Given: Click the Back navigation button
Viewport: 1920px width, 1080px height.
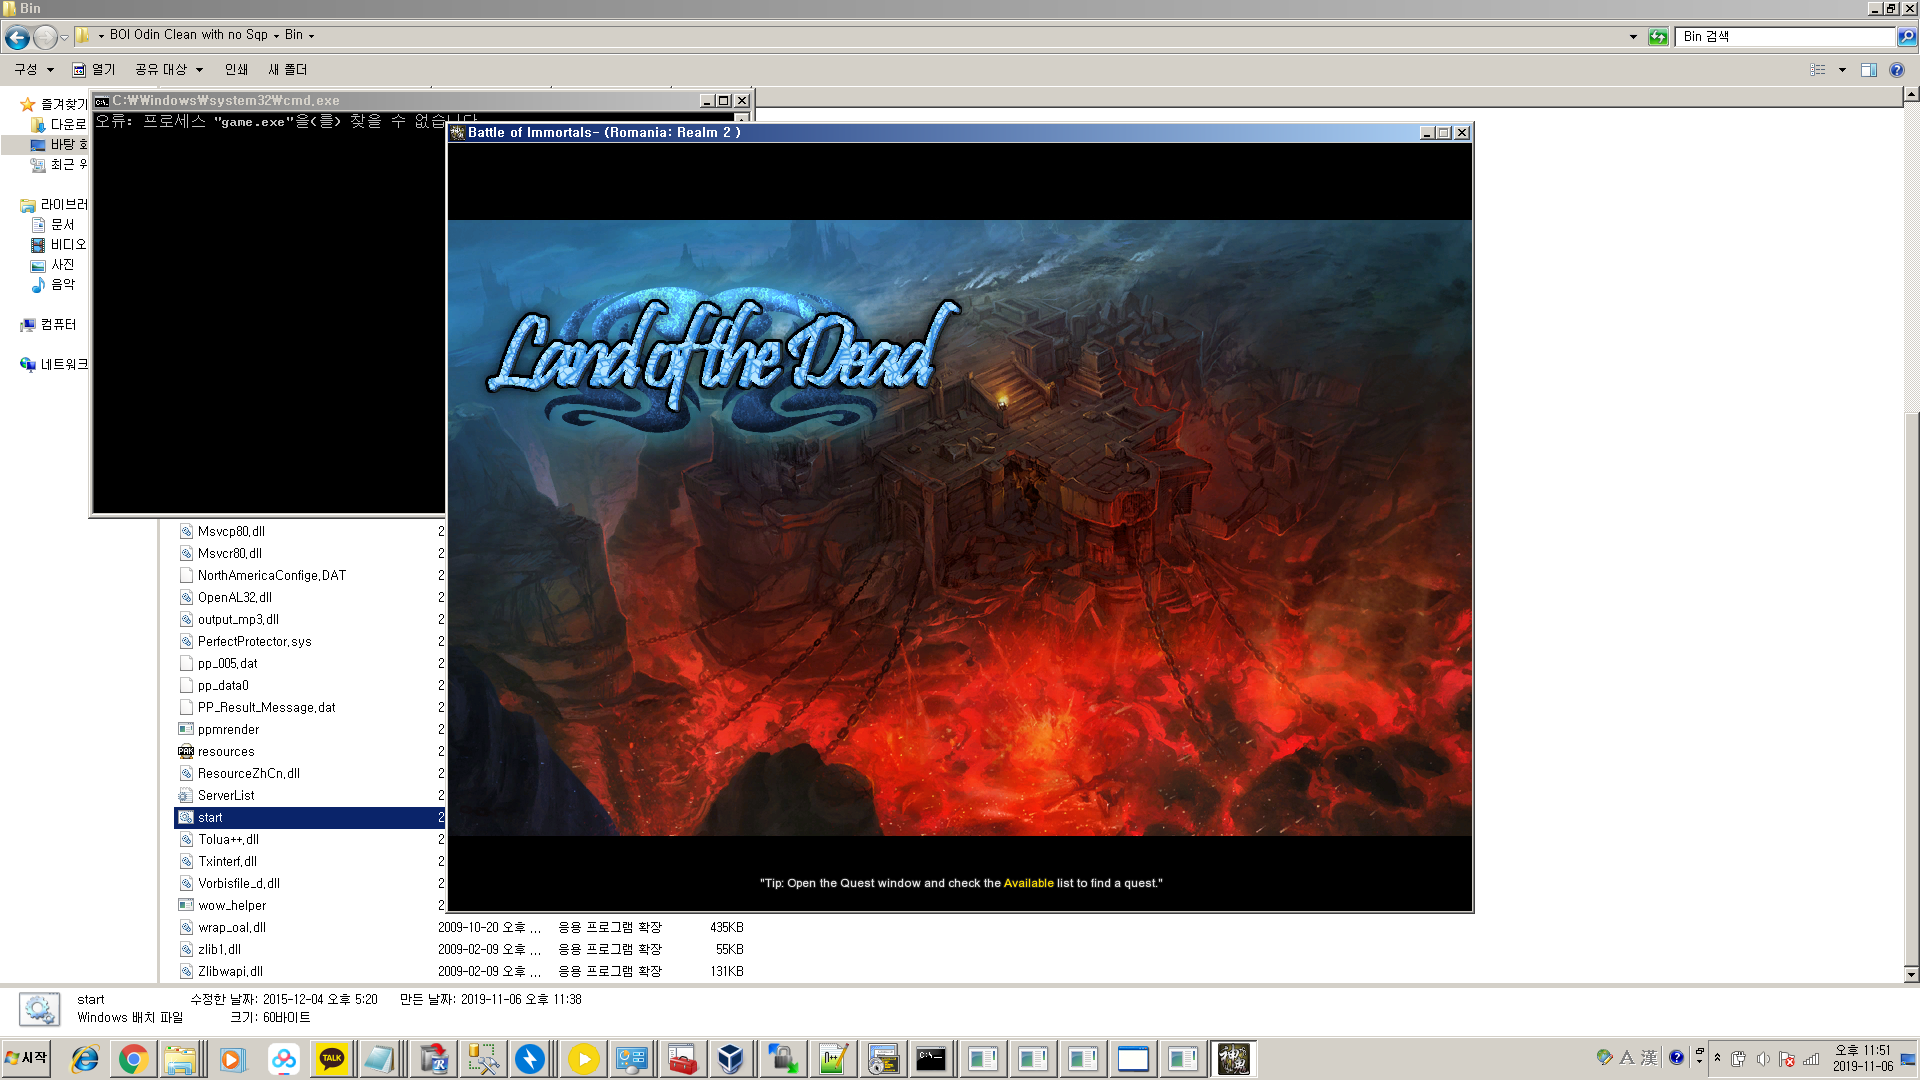Looking at the screenshot, I should pos(17,38).
